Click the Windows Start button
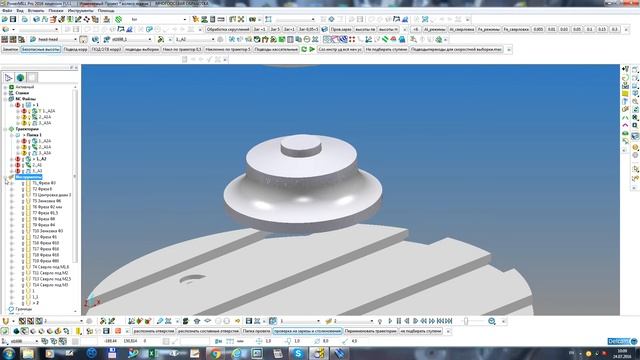The height and width of the screenshot is (360, 640). 8,353
